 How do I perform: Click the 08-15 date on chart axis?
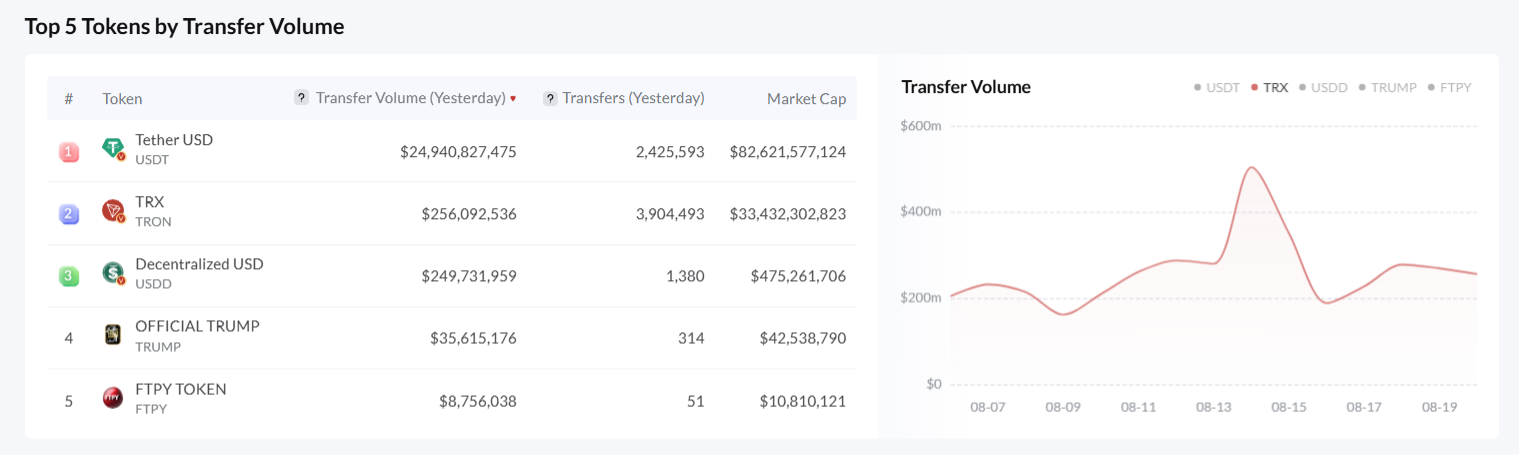pos(1288,408)
